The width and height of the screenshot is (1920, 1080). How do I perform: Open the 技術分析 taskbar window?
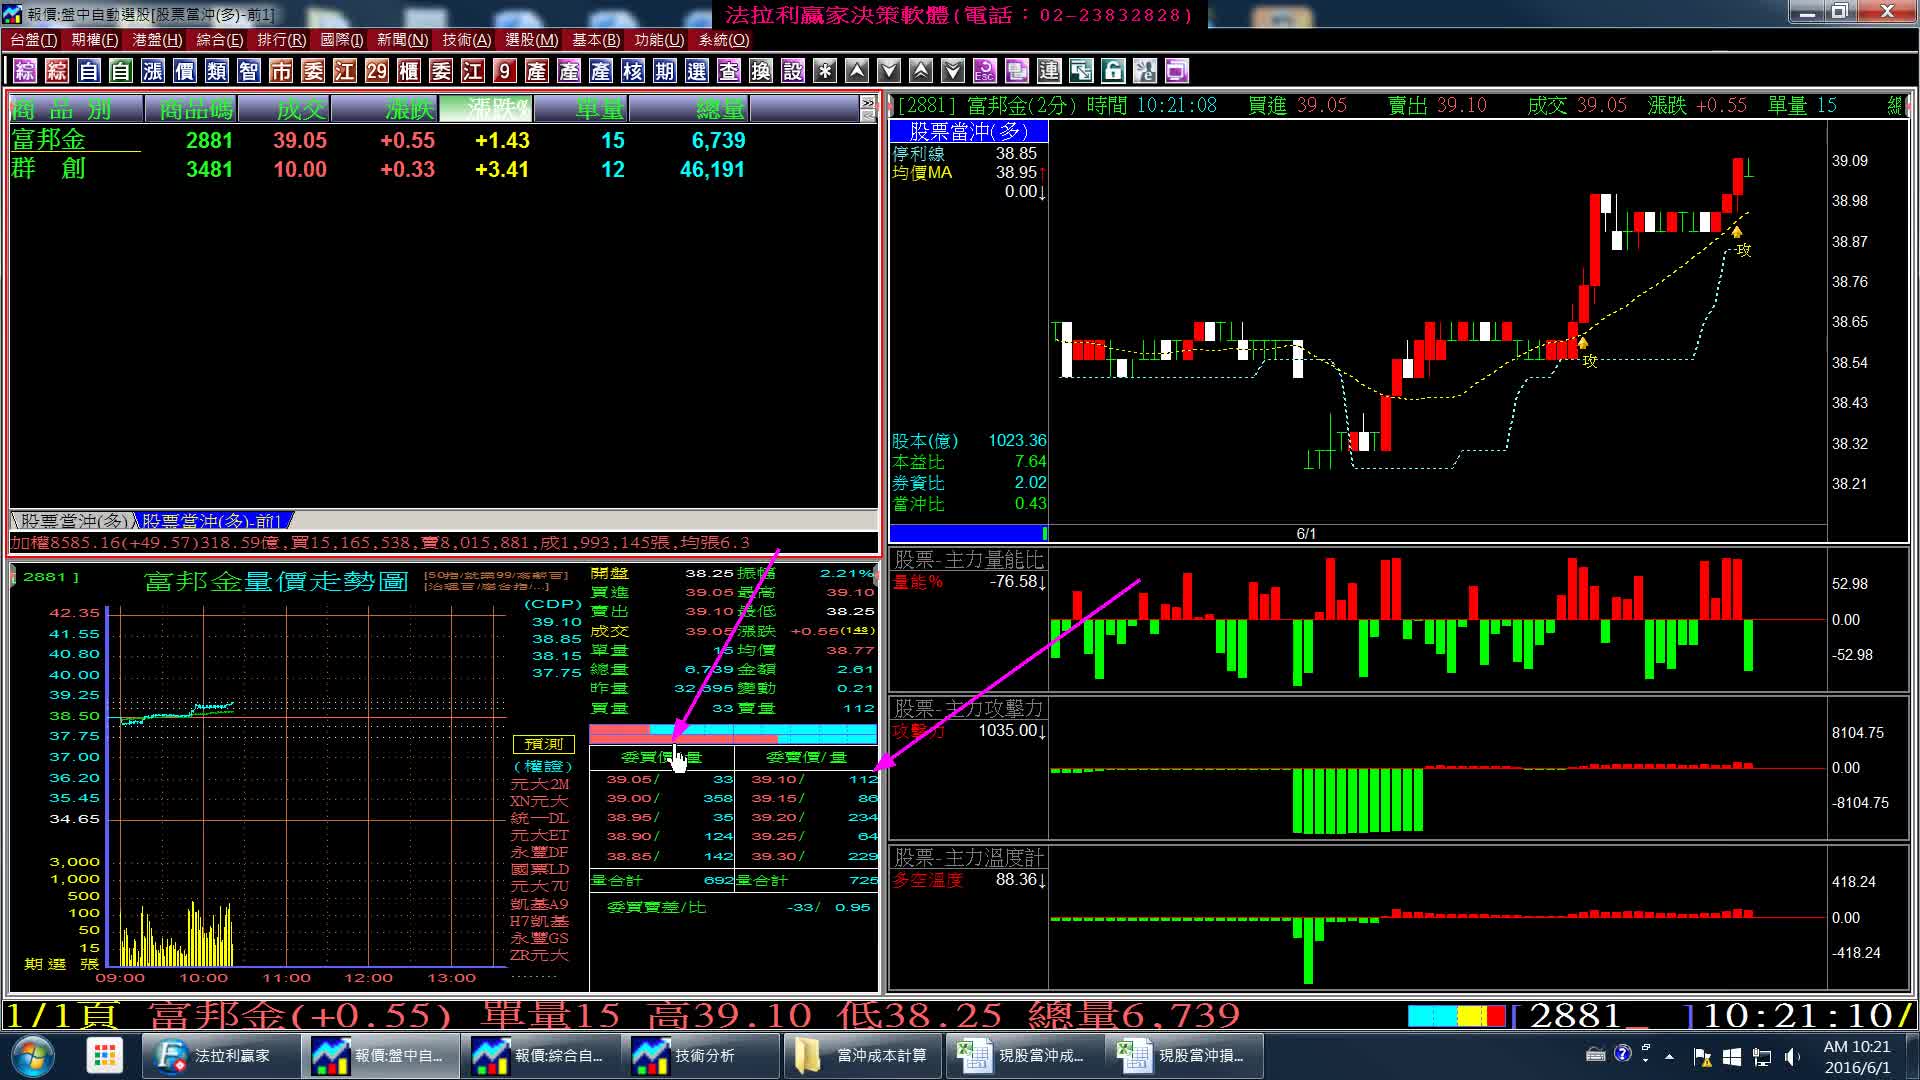tap(701, 1056)
